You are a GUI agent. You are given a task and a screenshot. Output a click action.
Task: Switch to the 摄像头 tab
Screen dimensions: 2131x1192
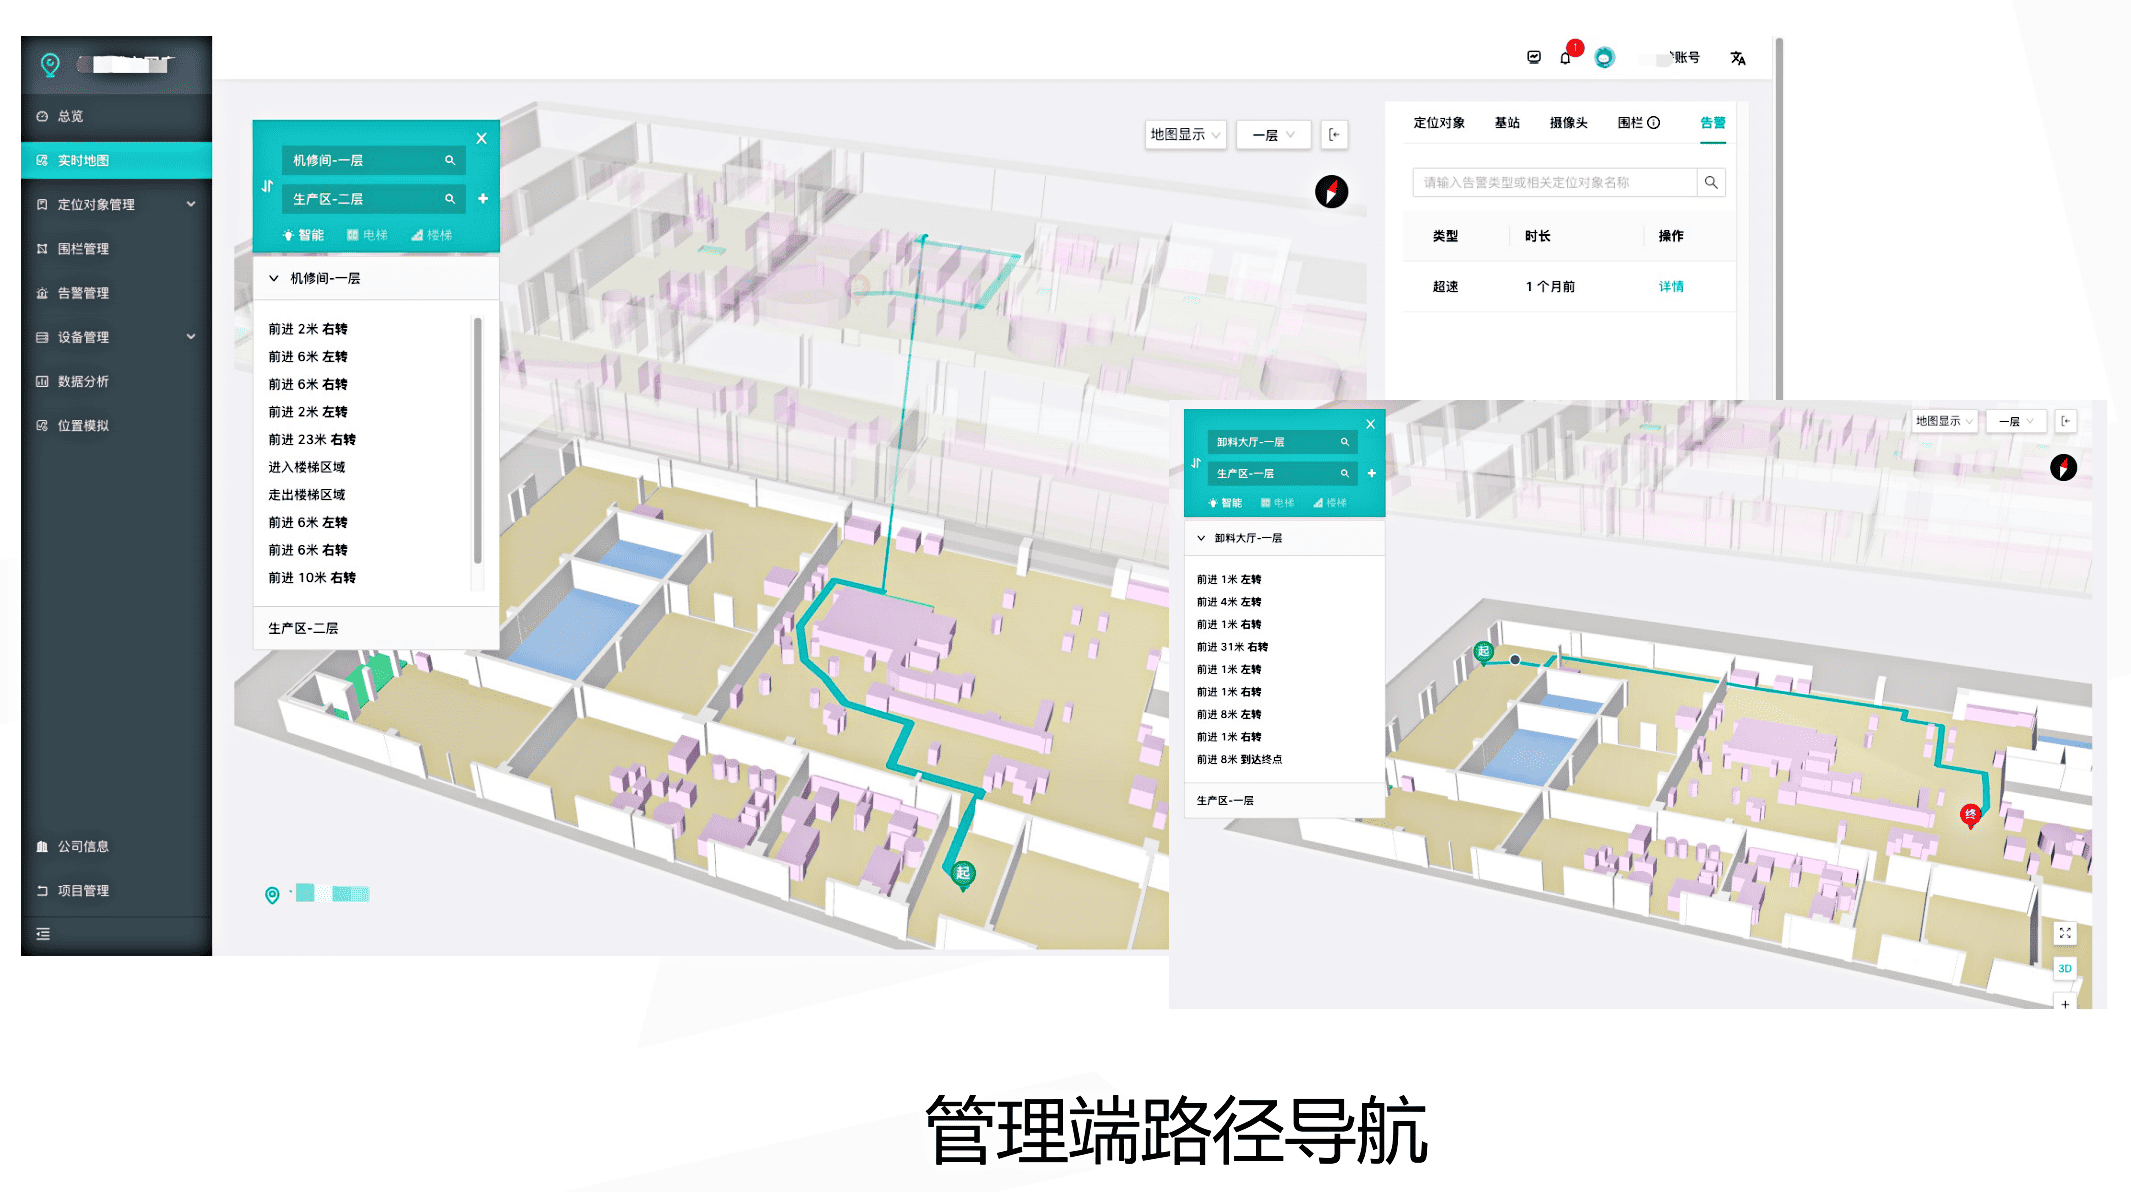(x=1568, y=123)
